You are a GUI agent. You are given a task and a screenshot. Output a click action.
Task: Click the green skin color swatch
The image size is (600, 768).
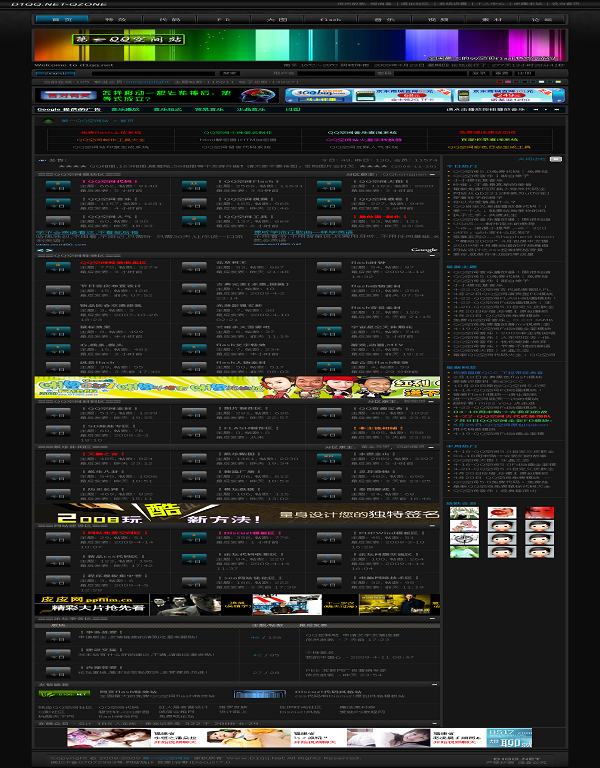558,82
